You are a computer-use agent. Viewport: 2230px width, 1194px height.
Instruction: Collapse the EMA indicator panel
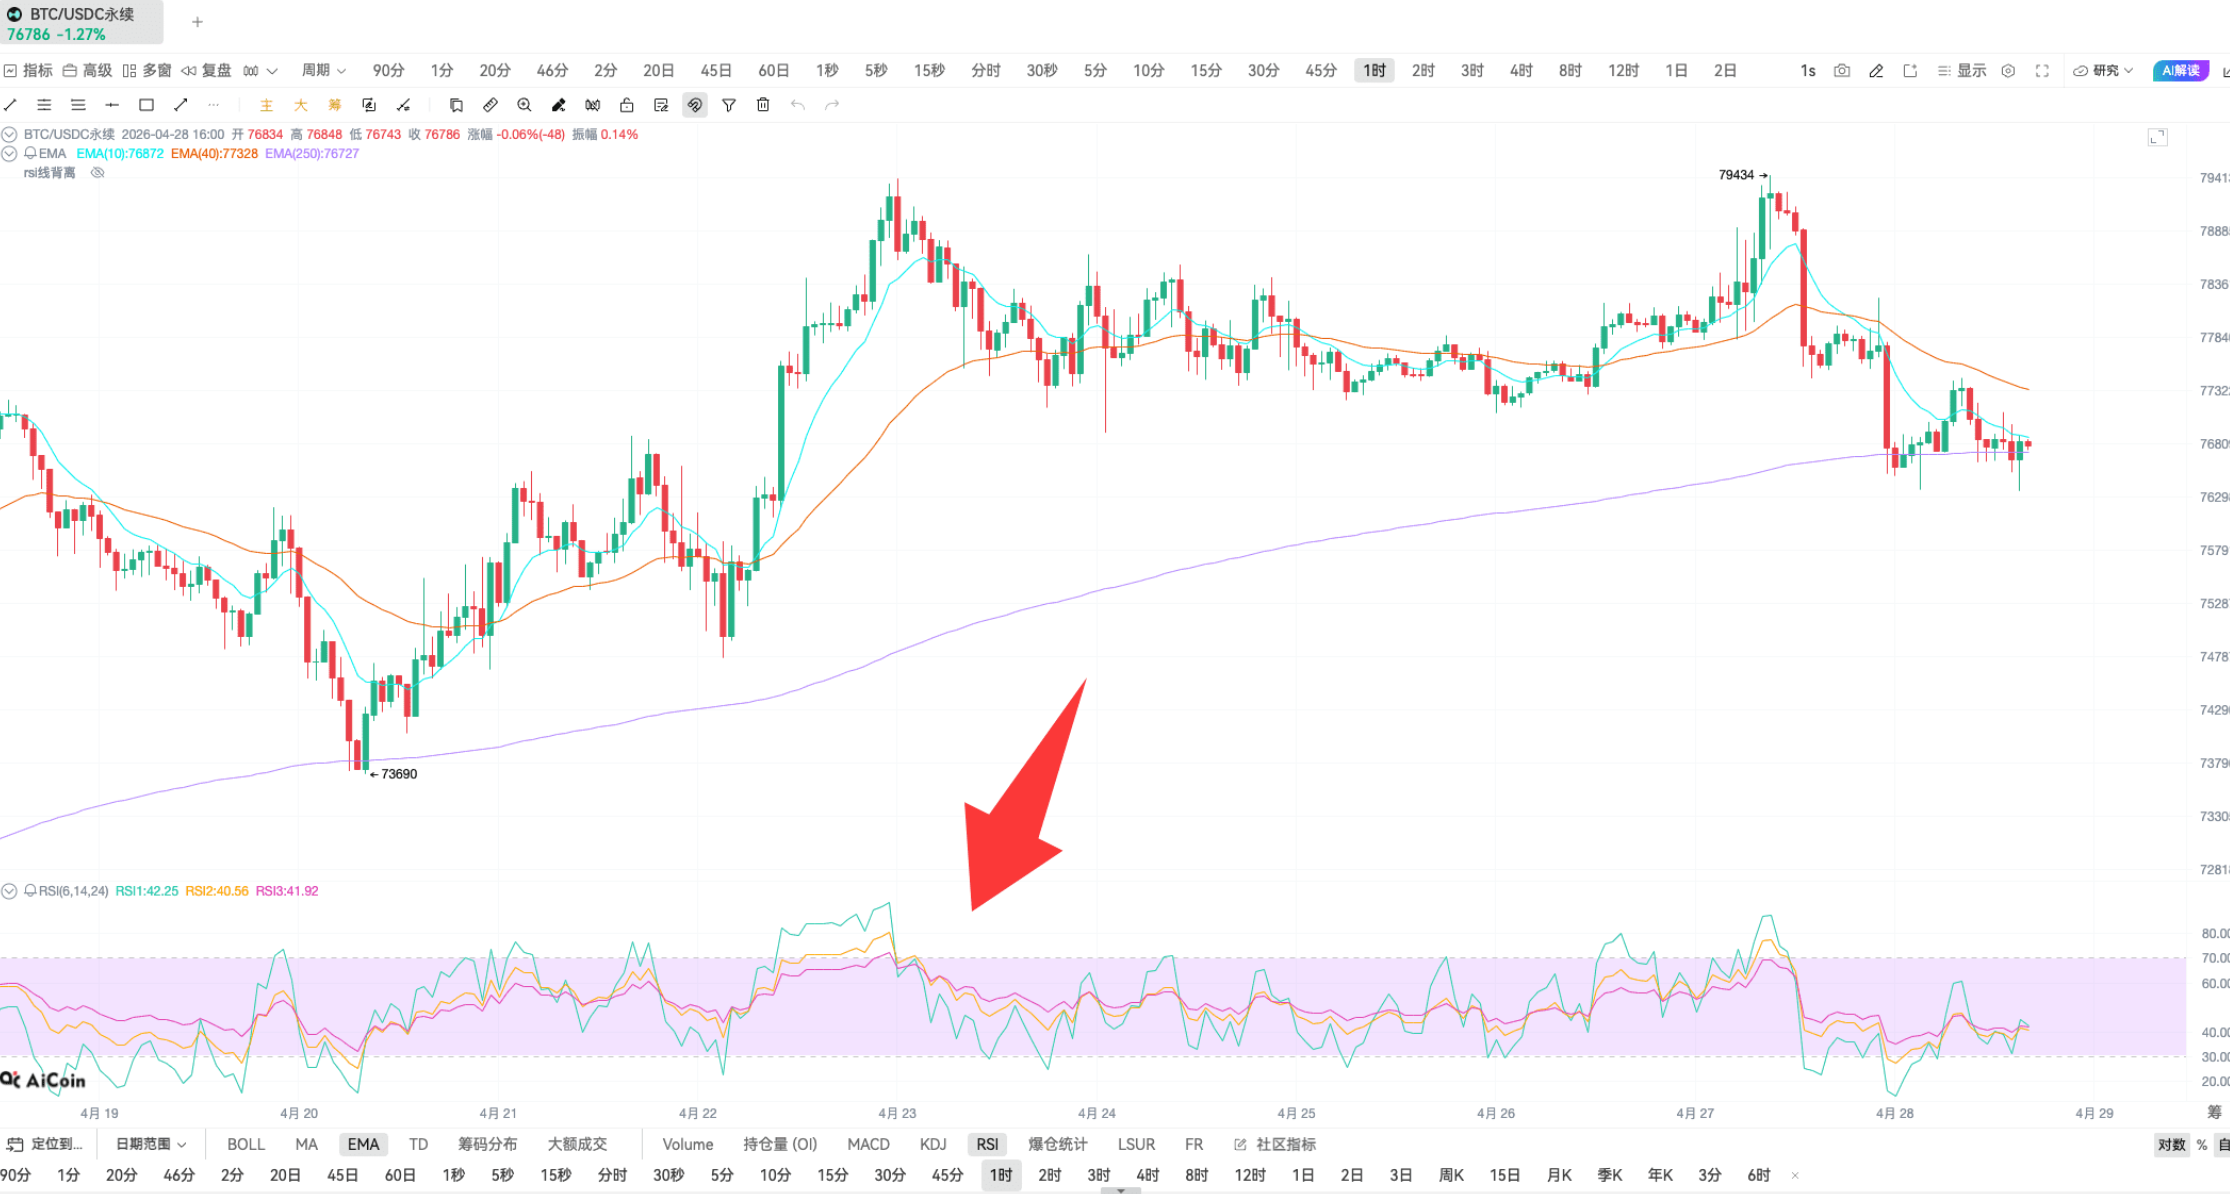pos(10,153)
